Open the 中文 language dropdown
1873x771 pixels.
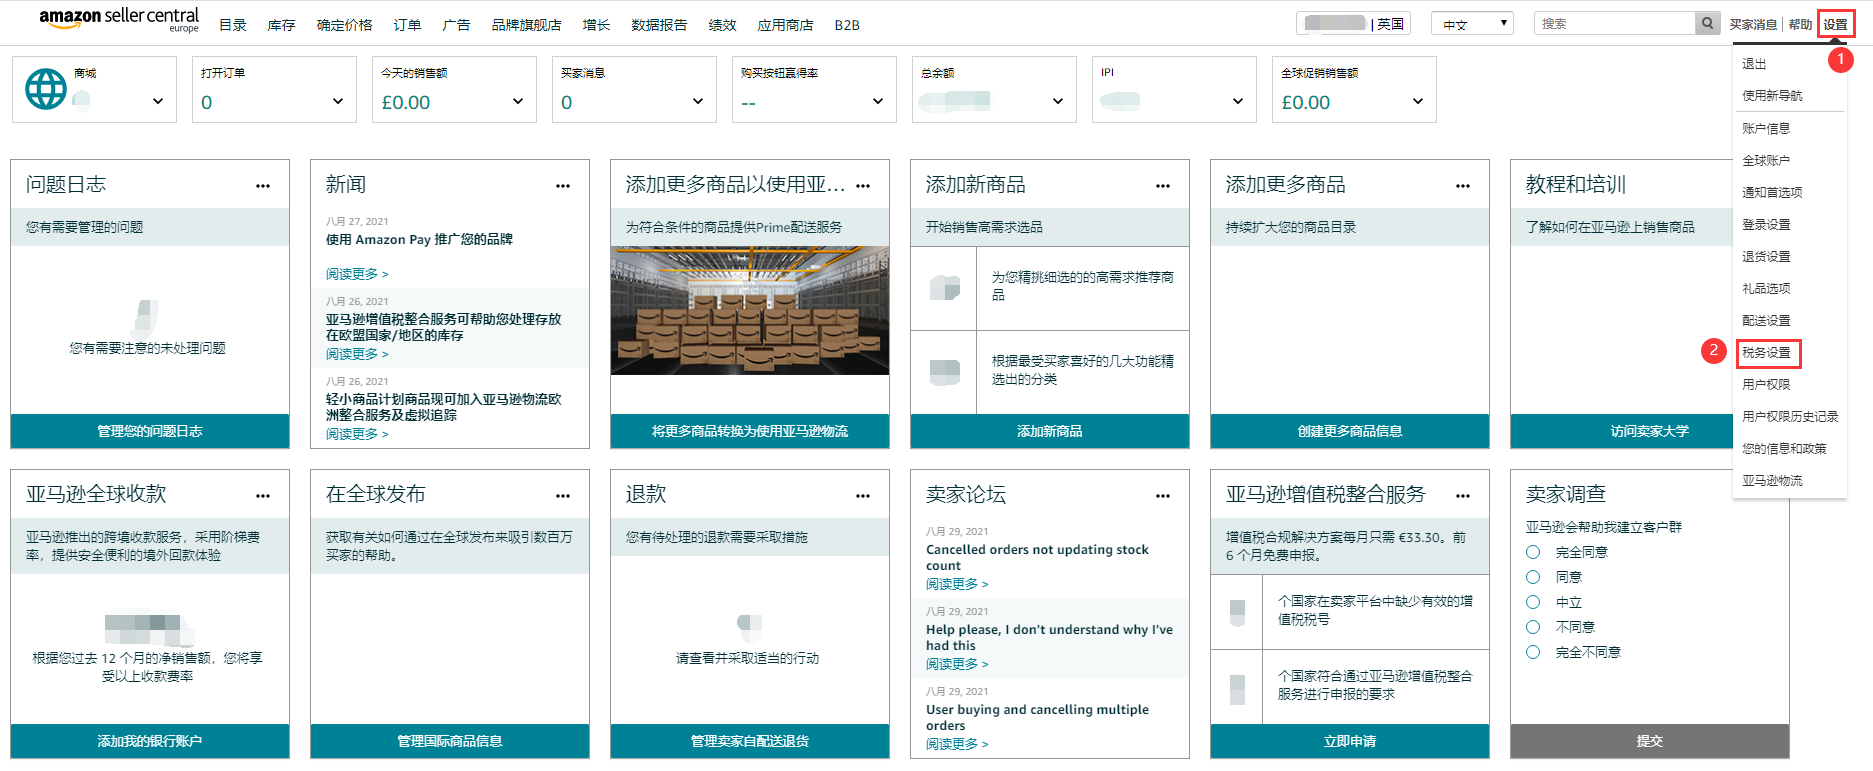pos(1472,24)
